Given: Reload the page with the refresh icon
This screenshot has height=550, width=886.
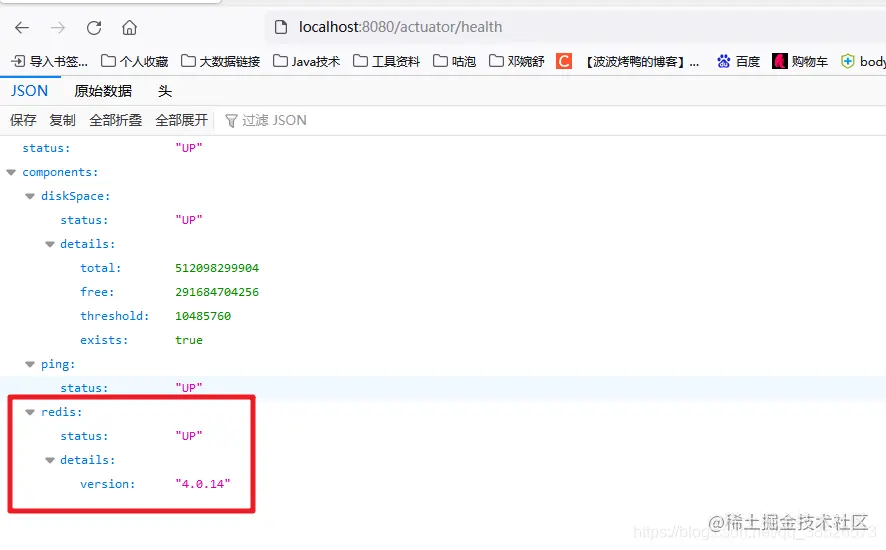Looking at the screenshot, I should 94,27.
